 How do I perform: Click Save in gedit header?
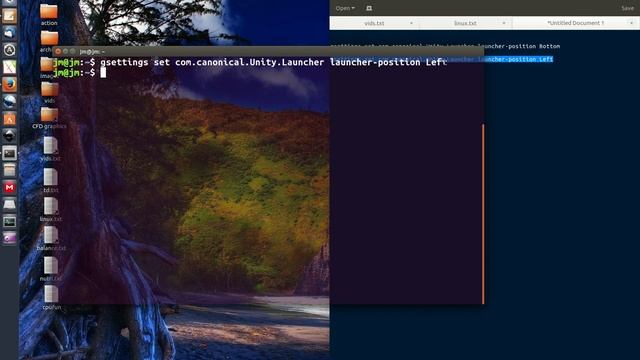tap(627, 8)
